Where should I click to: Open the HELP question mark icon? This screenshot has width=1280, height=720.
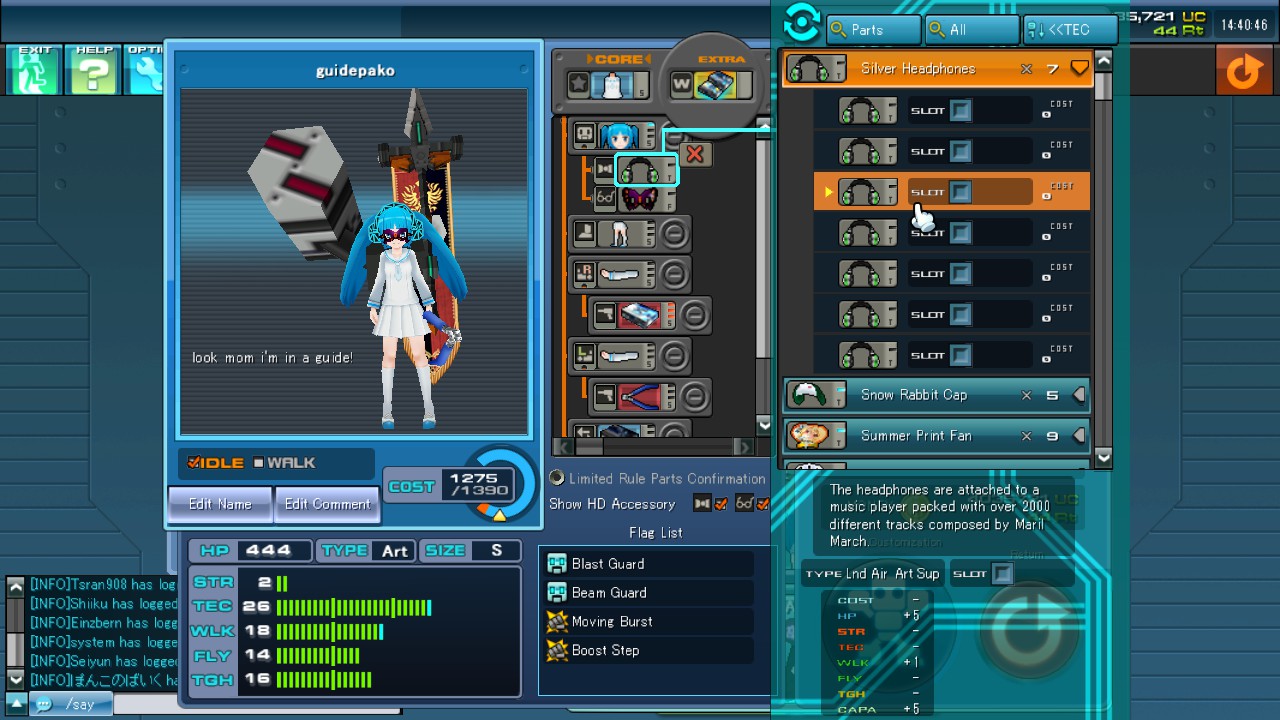pyautogui.click(x=92, y=71)
